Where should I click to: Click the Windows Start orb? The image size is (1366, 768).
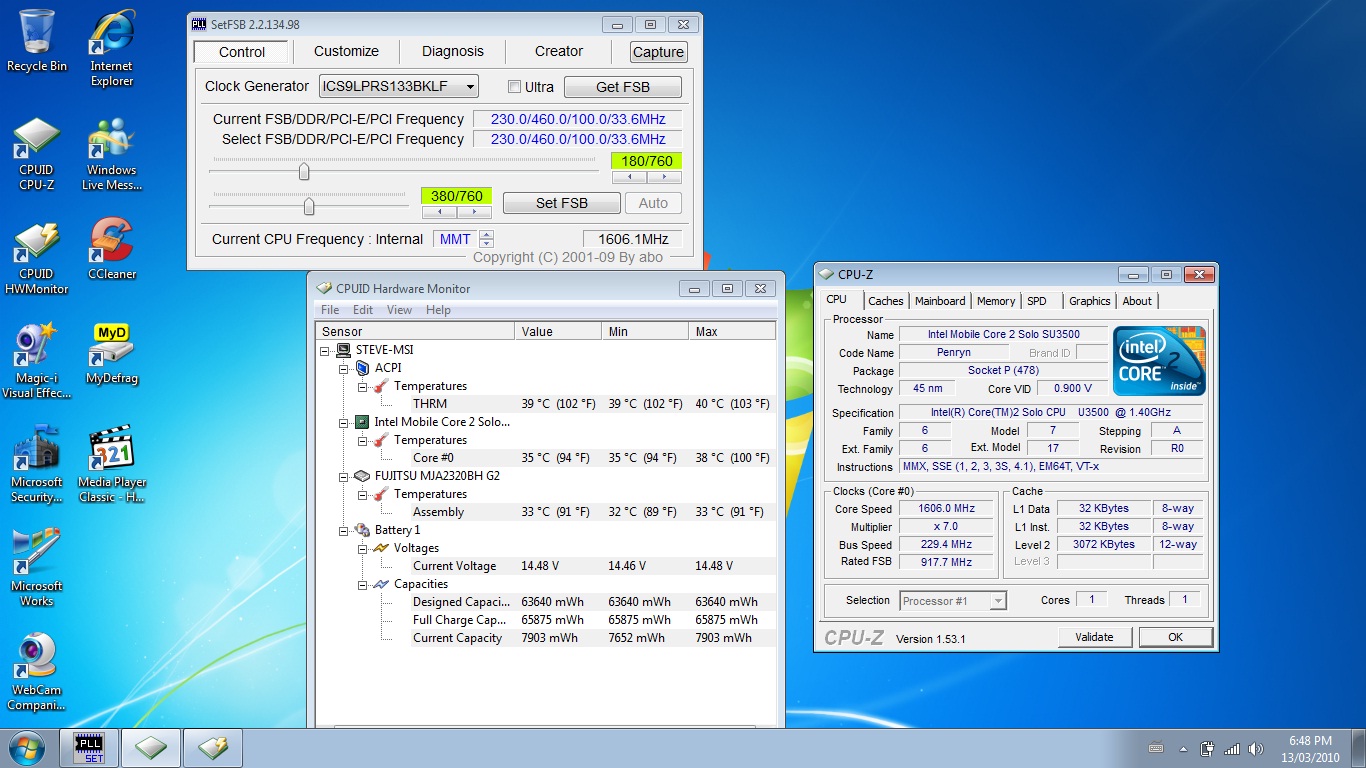coord(26,748)
